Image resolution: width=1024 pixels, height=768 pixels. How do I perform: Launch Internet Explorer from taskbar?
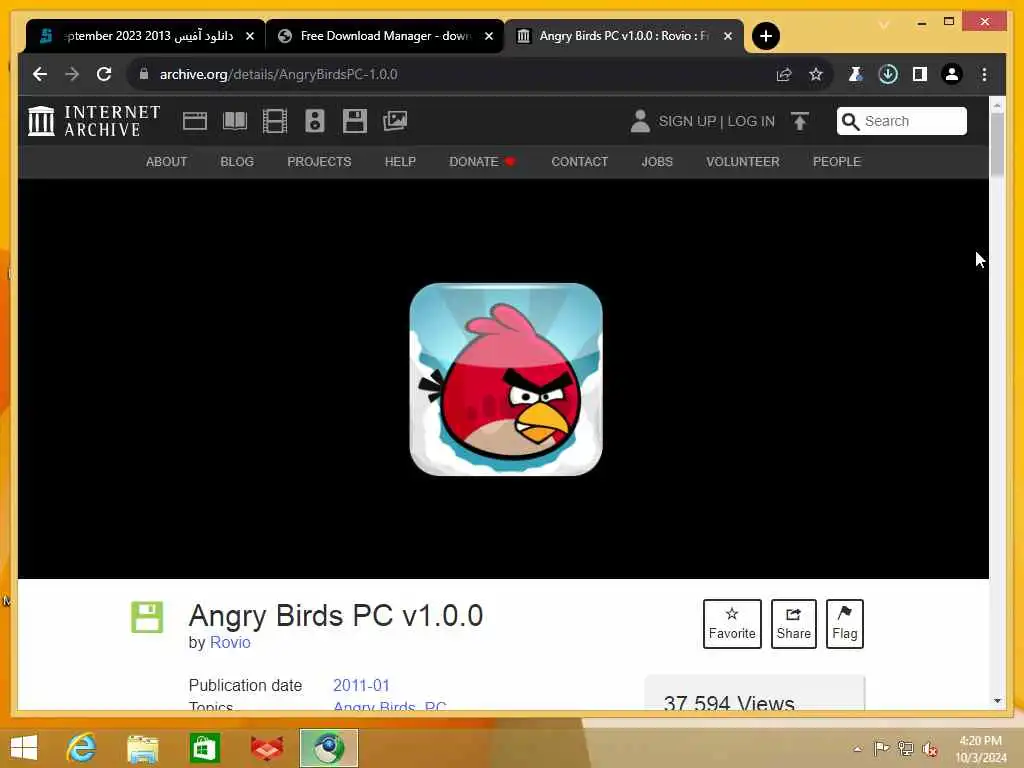point(81,748)
